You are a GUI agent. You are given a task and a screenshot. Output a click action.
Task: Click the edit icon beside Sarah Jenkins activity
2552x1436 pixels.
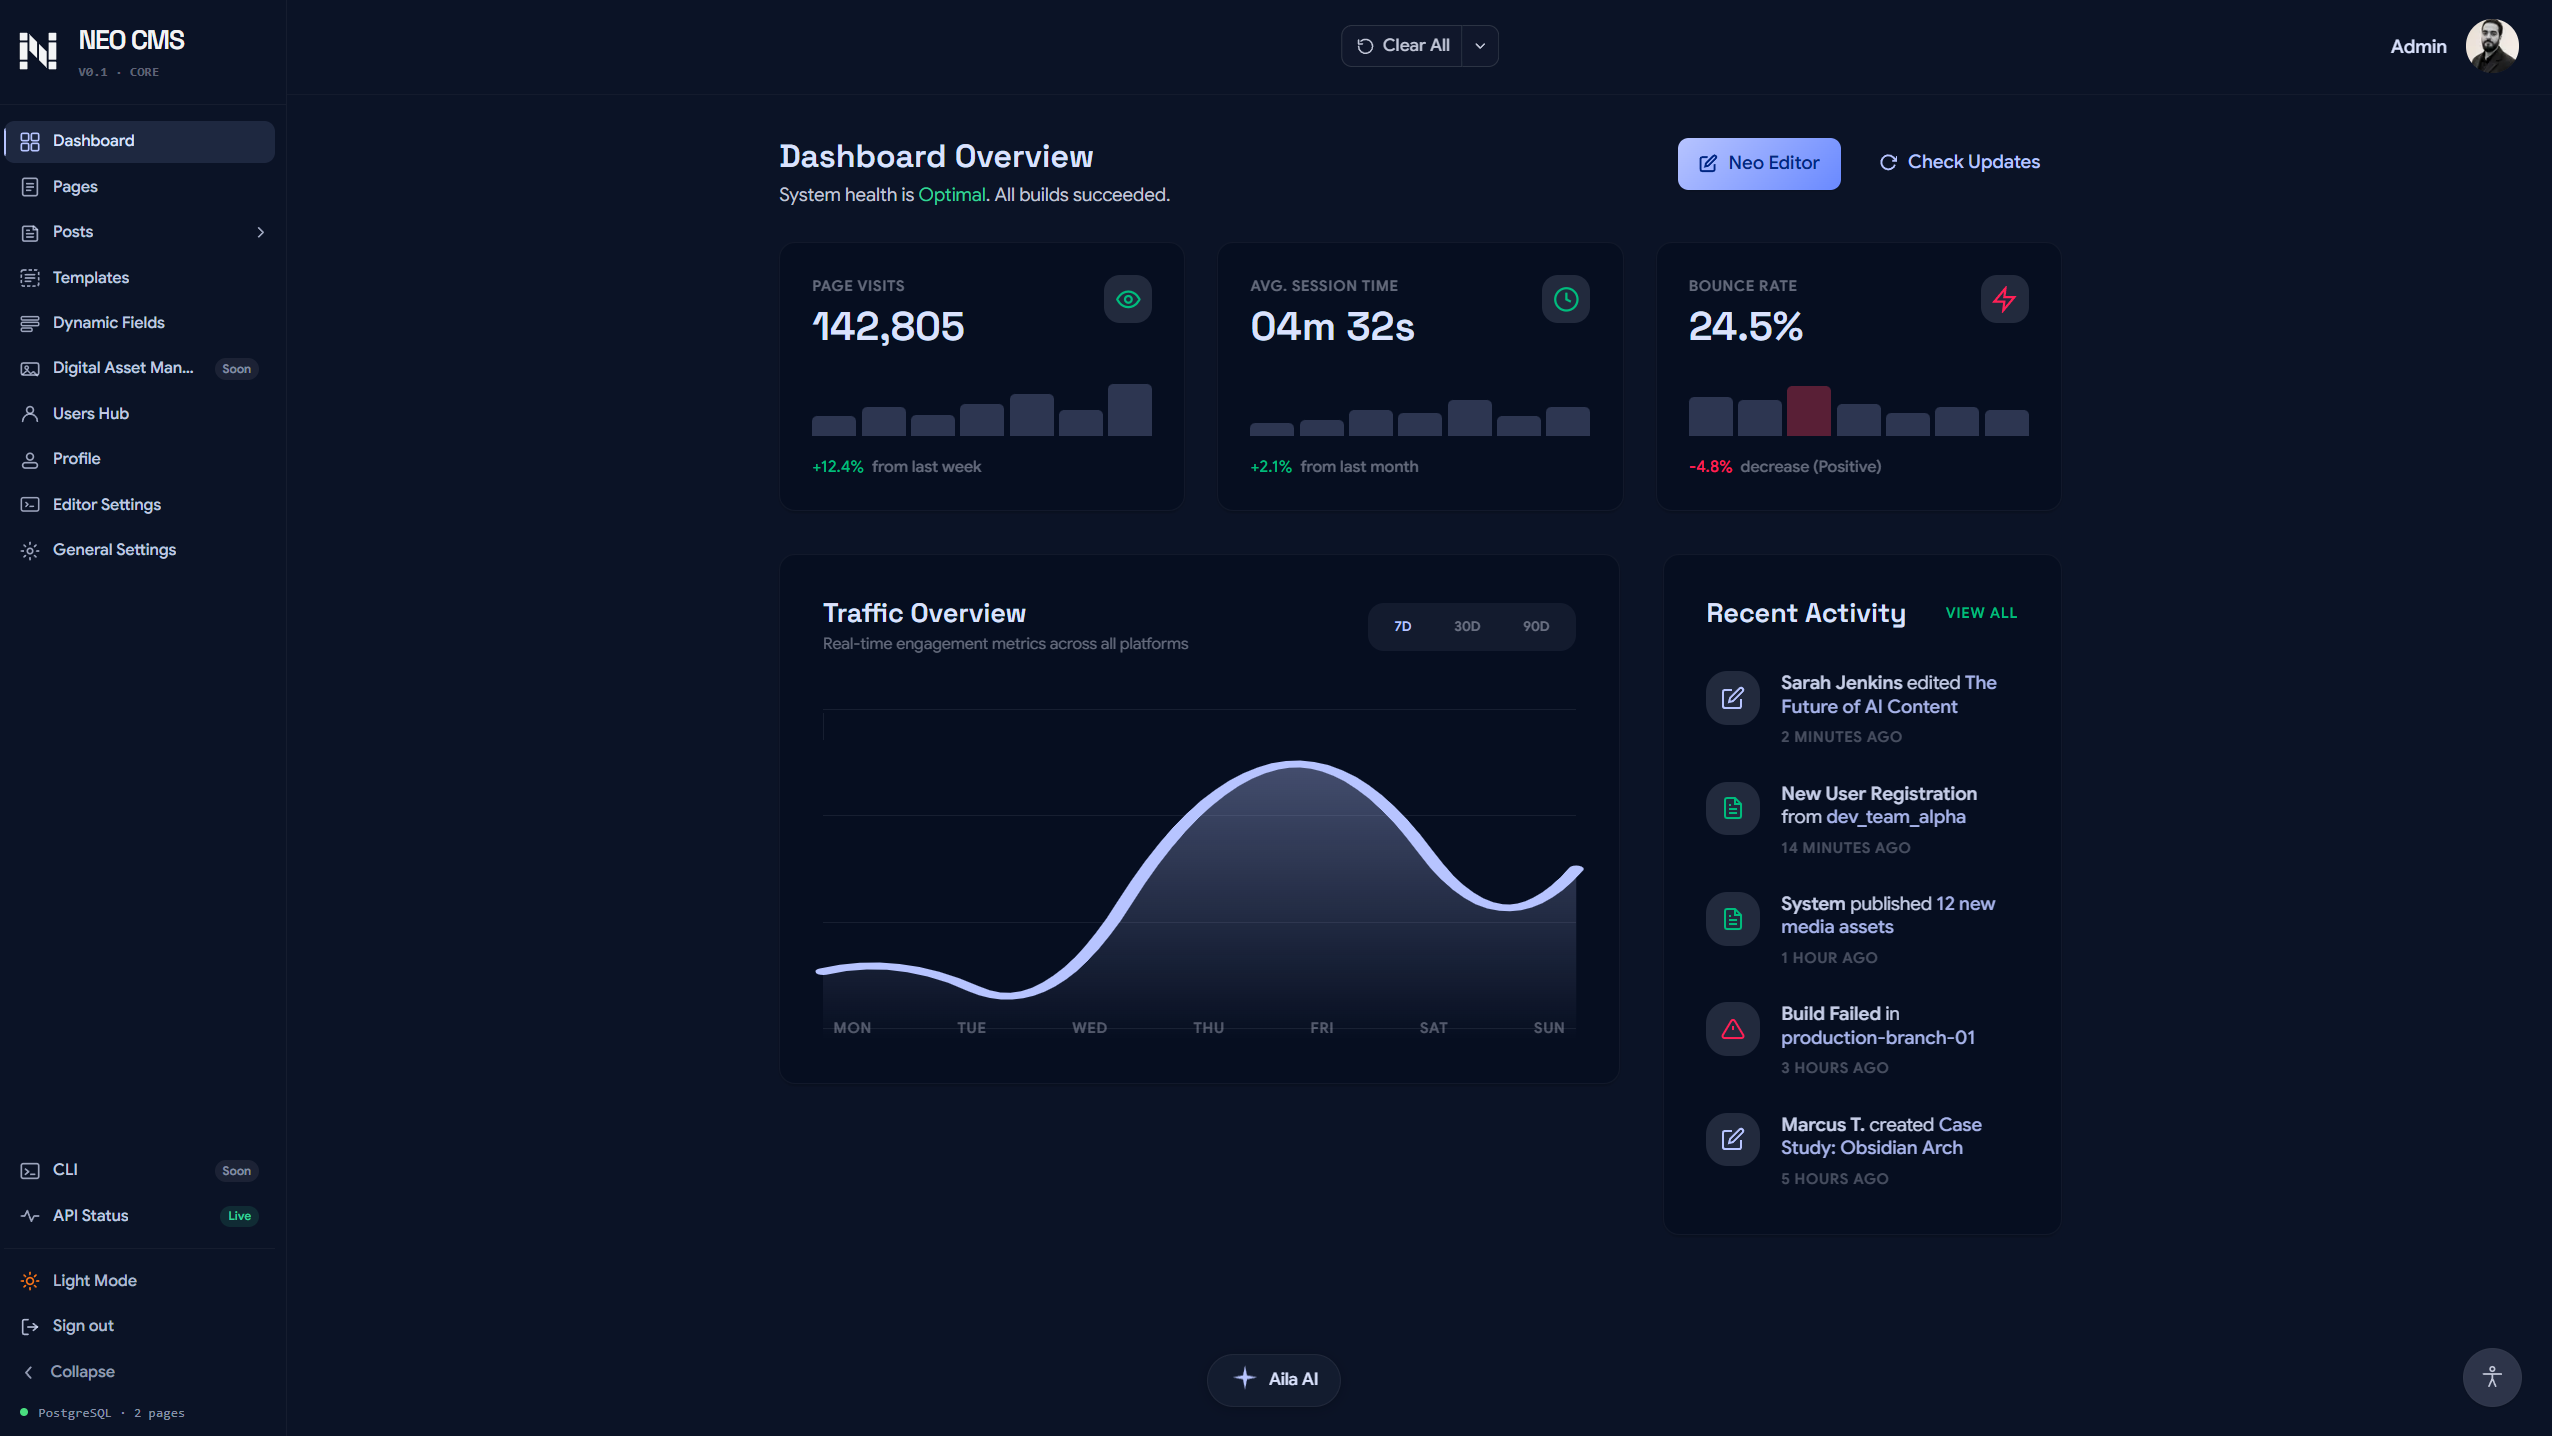pos(1732,698)
